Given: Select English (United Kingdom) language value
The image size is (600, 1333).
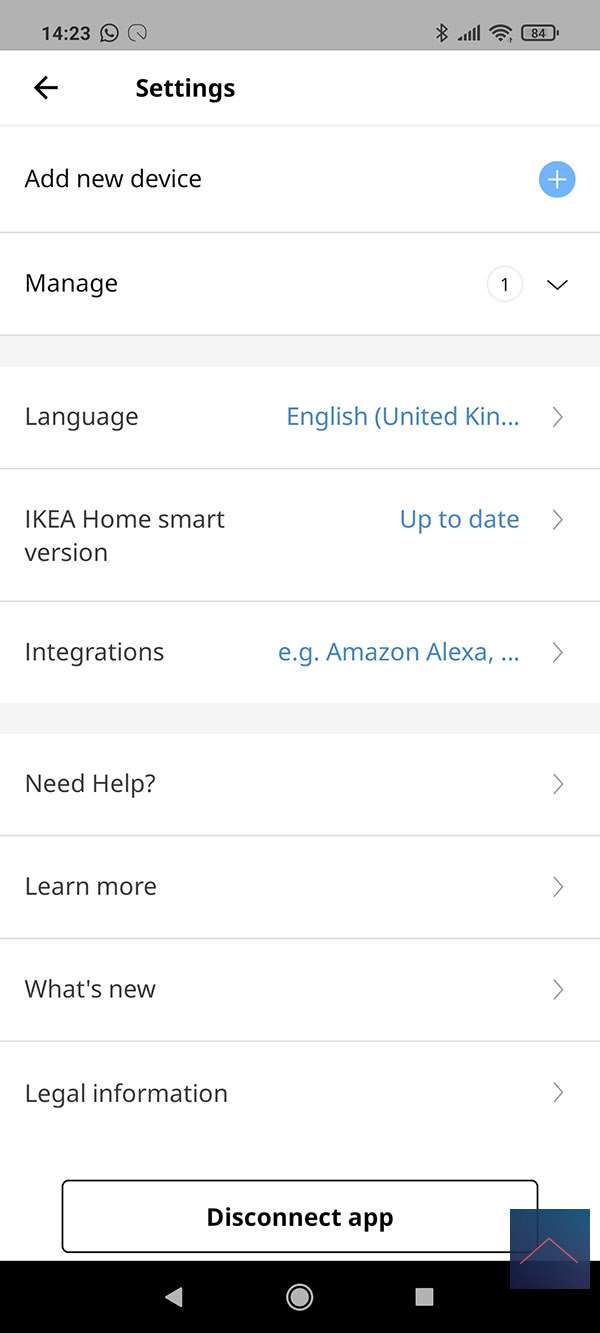Looking at the screenshot, I should pos(402,417).
